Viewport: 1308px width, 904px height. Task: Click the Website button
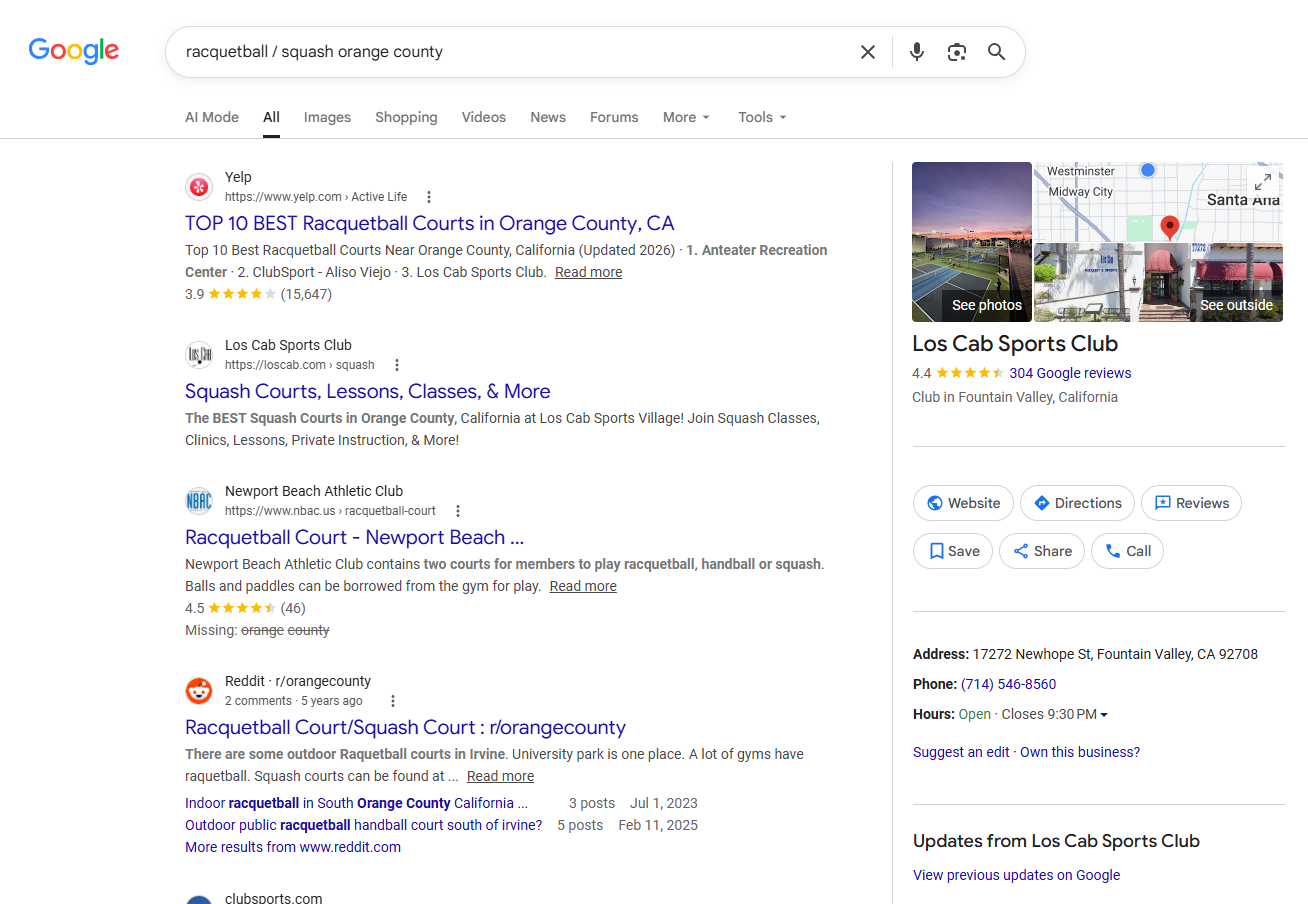point(963,503)
